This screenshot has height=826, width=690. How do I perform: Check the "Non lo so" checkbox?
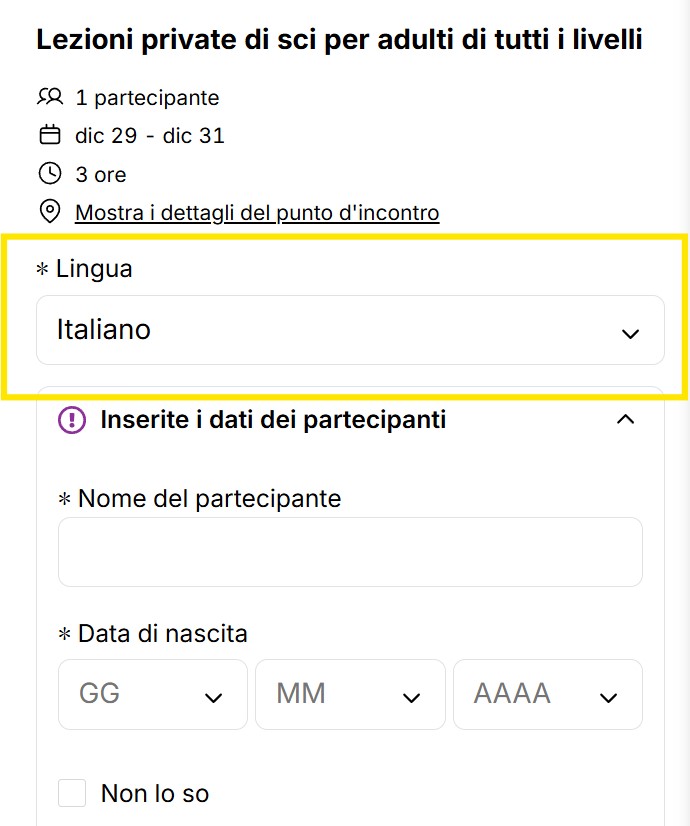(72, 794)
